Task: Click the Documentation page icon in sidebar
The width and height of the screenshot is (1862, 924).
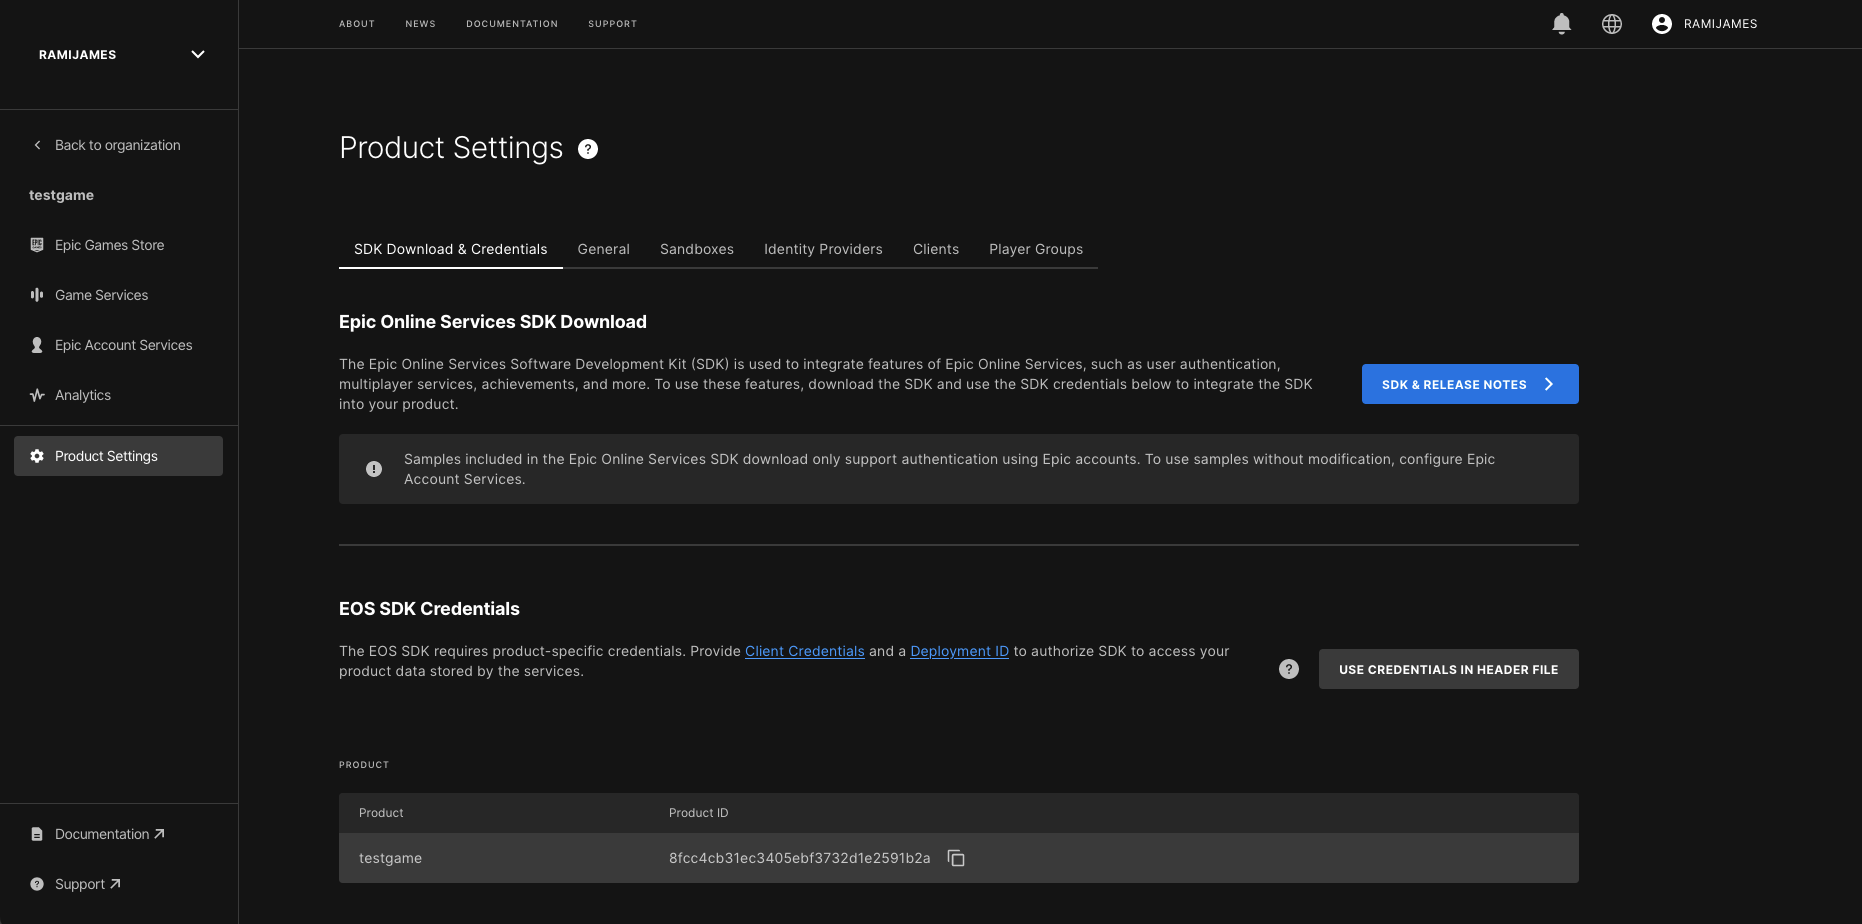Action: click(x=37, y=834)
